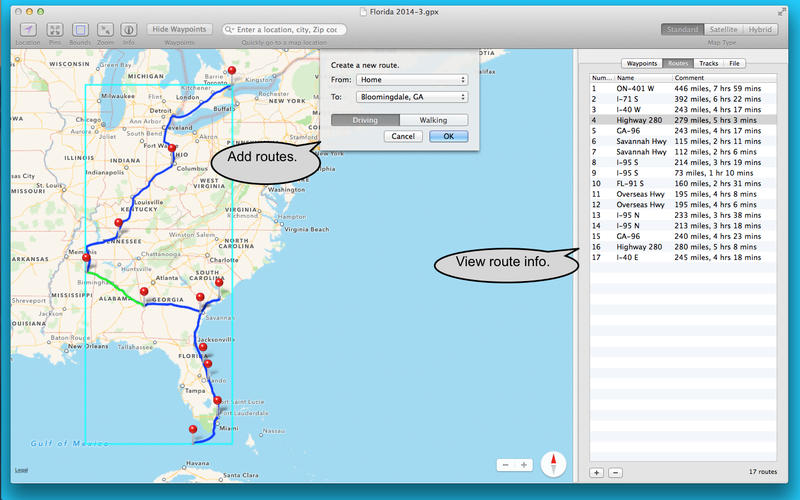The image size is (800, 500).
Task: Select Walking route mode
Action: point(434,120)
